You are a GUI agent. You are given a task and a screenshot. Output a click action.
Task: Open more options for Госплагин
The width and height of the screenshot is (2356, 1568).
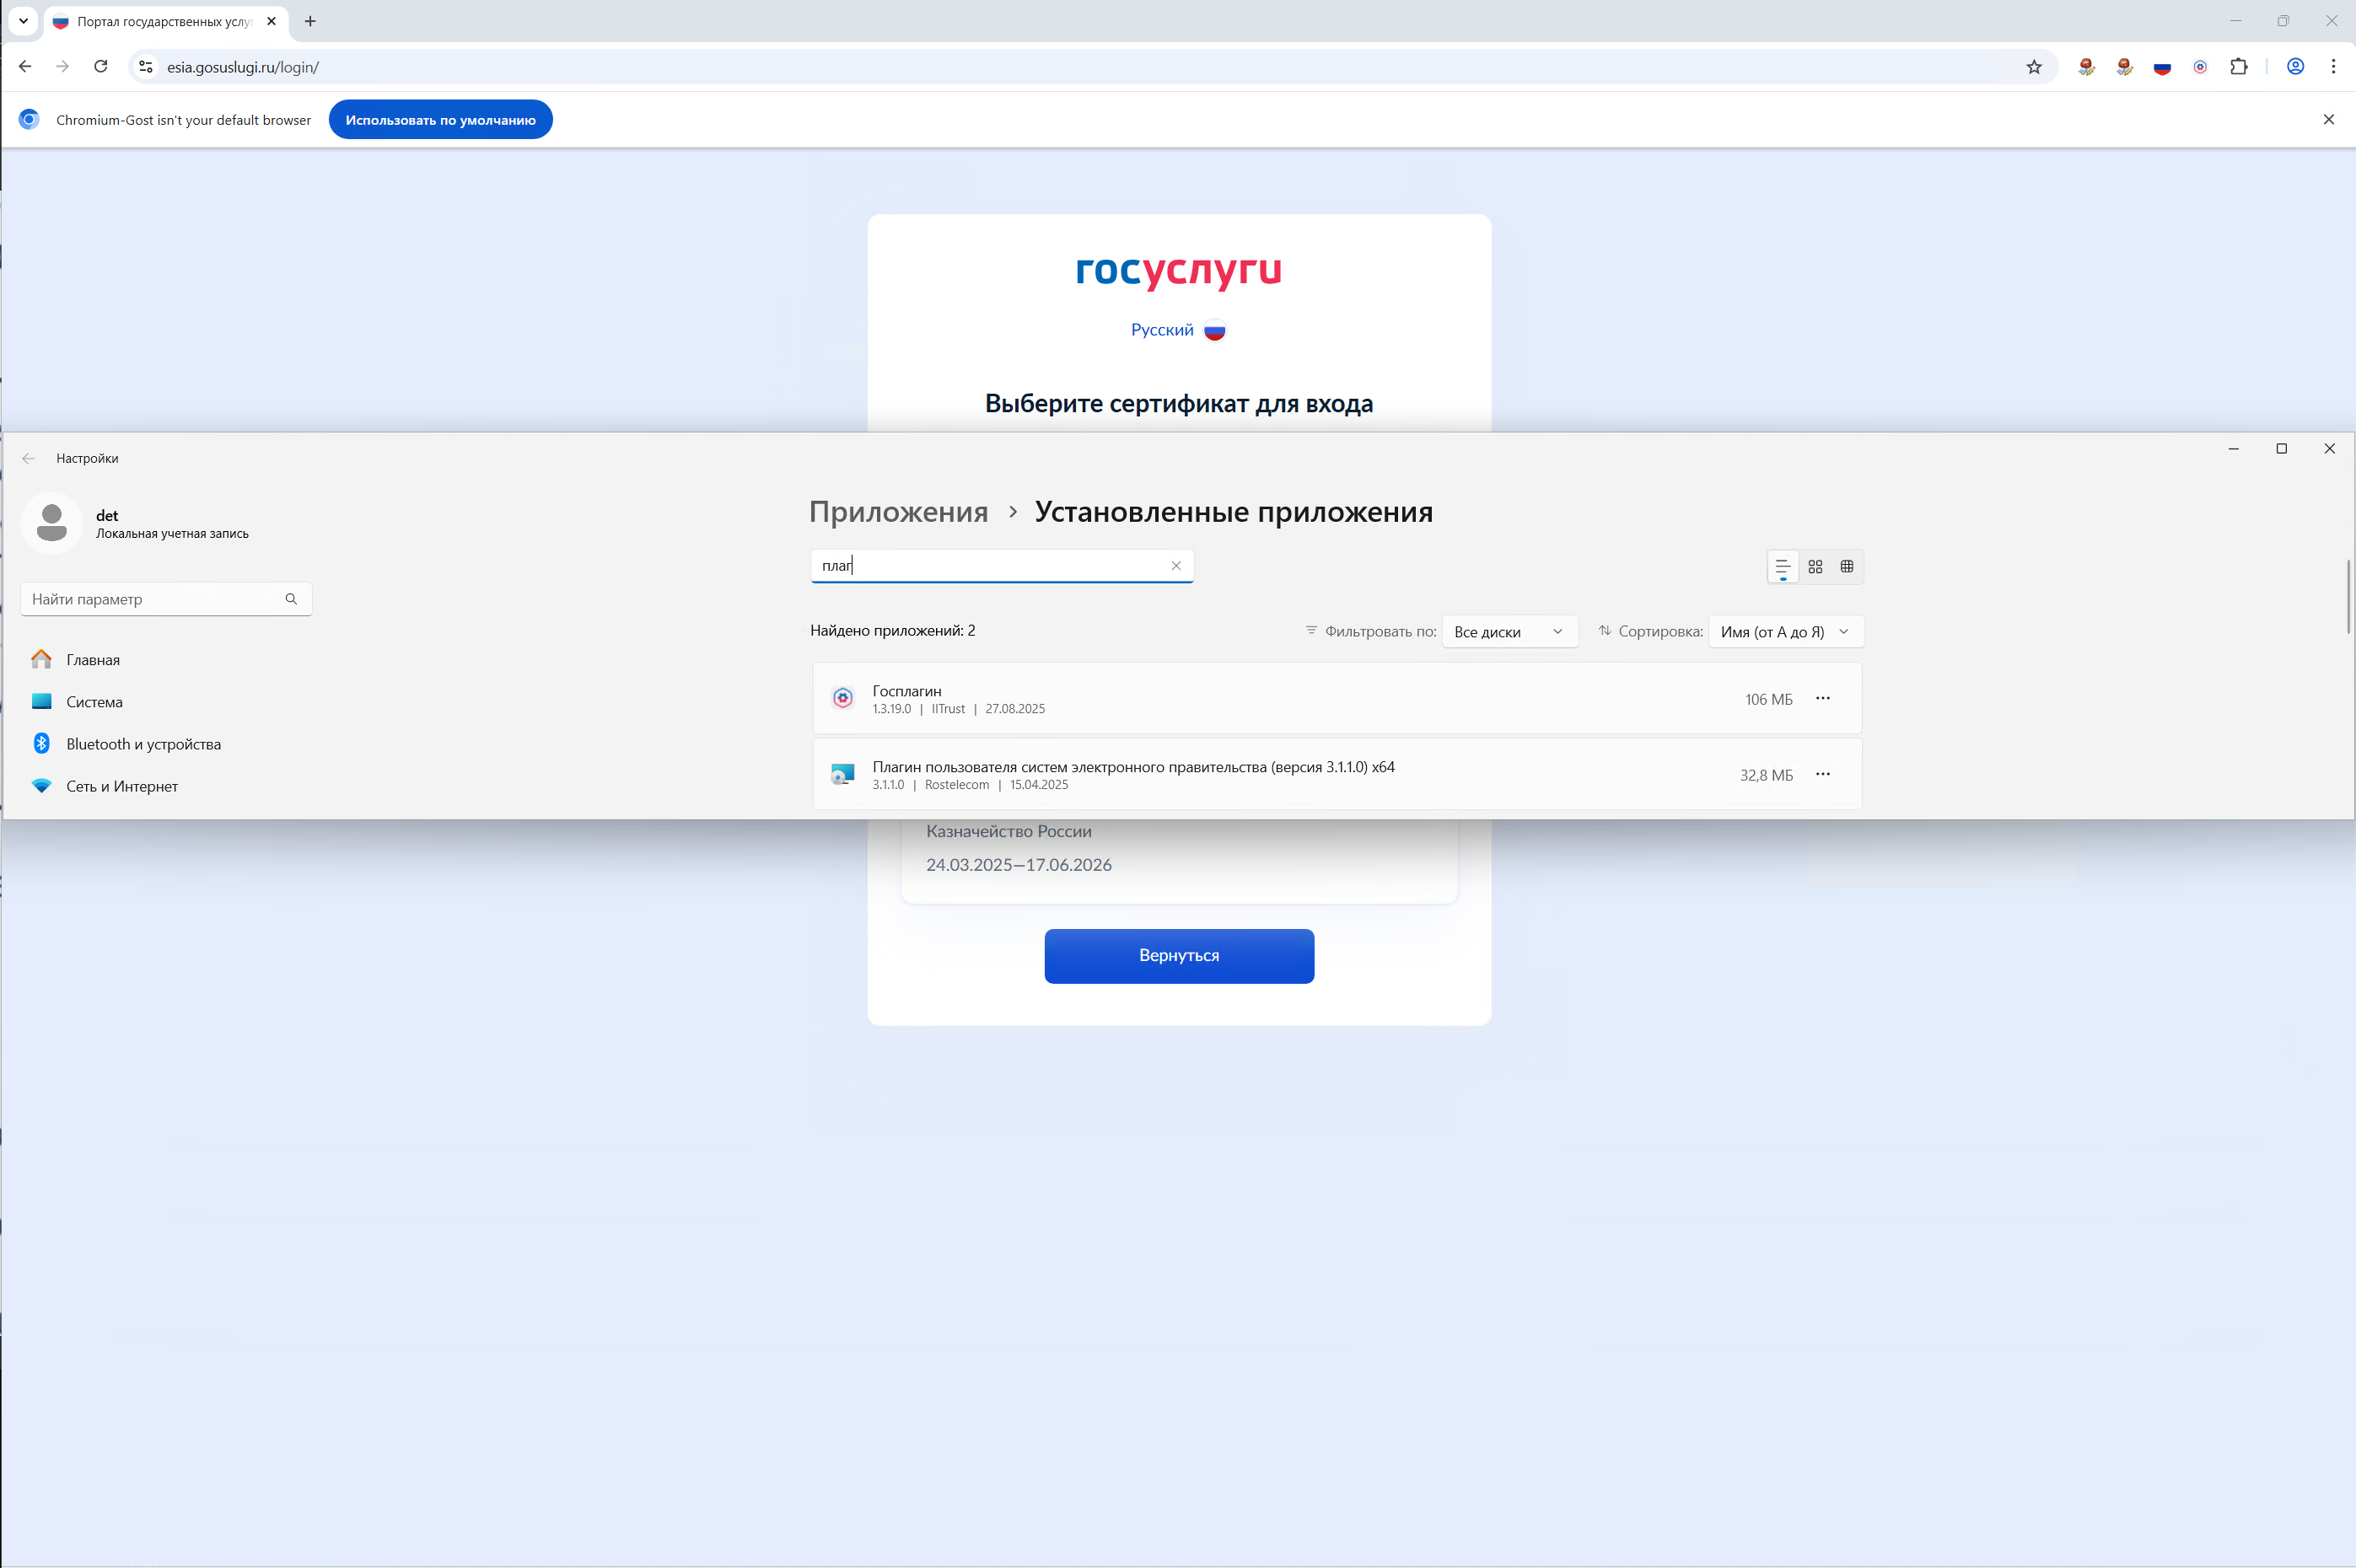(1823, 698)
